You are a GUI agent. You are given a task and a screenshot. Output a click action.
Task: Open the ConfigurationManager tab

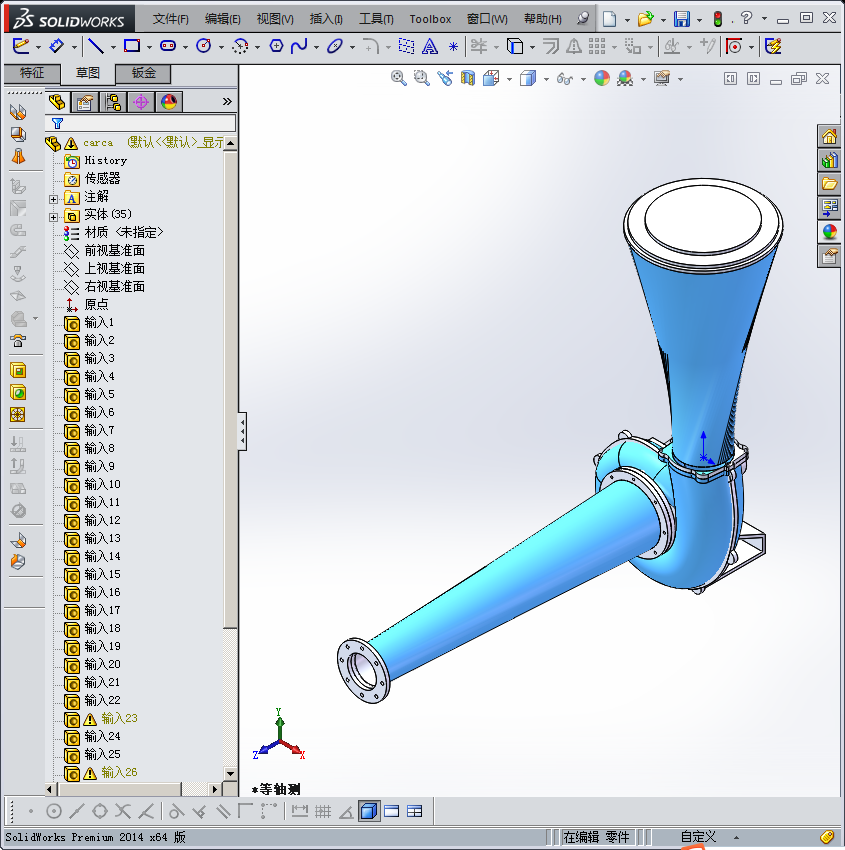(113, 102)
